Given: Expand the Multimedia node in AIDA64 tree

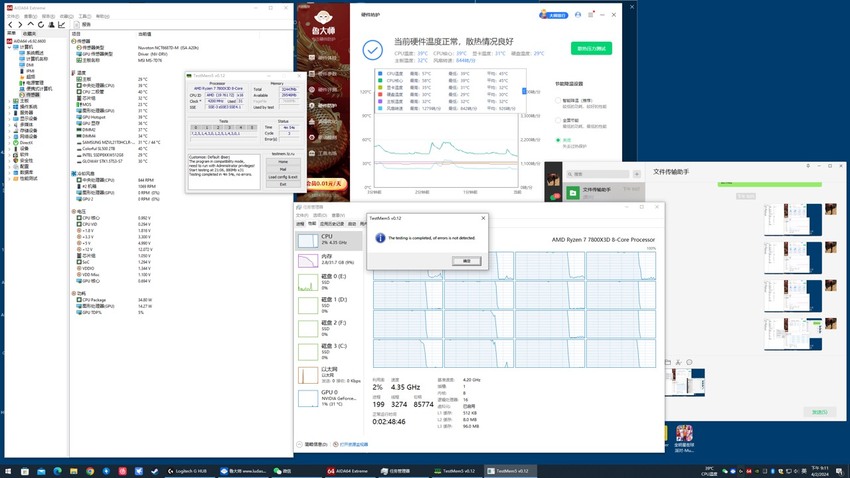Looking at the screenshot, I should [x=9, y=125].
